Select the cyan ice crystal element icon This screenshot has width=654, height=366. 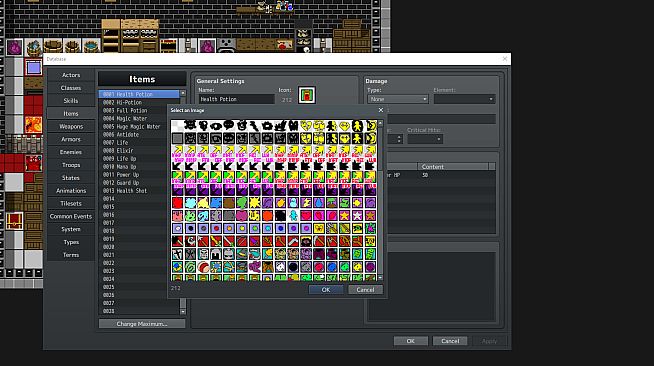point(190,203)
